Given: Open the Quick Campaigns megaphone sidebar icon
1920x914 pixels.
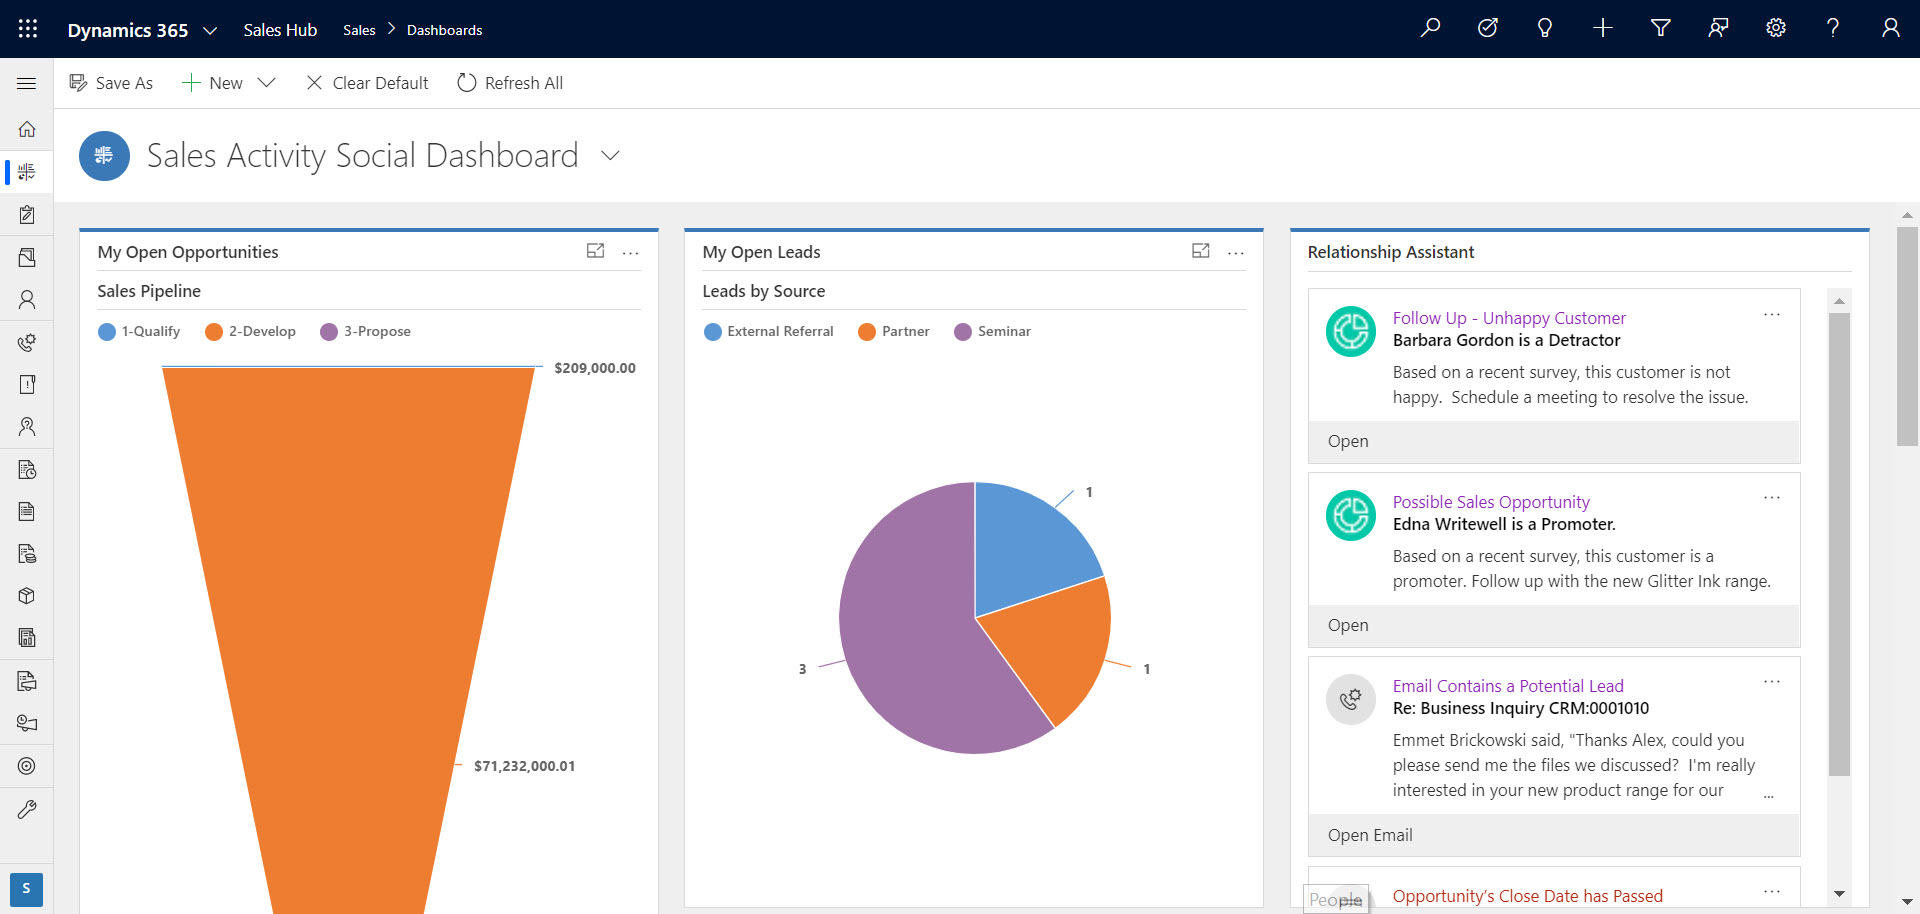Looking at the screenshot, I should pos(27,723).
